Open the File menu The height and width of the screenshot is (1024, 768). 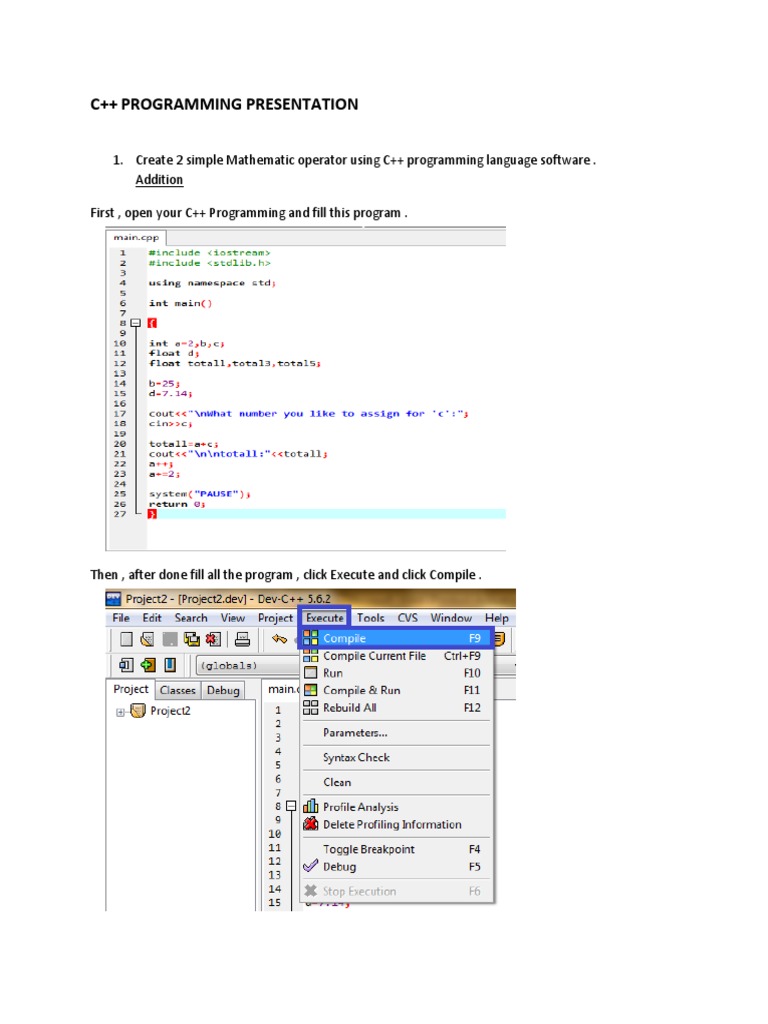pos(121,618)
